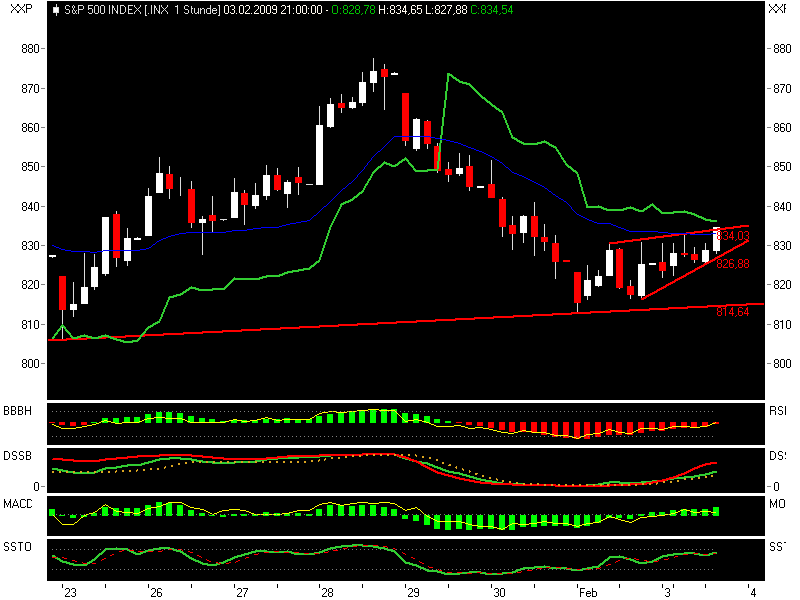This screenshot has width=800, height=600.
Task: Click the RSI label beside the top subpanel
Action: (779, 409)
